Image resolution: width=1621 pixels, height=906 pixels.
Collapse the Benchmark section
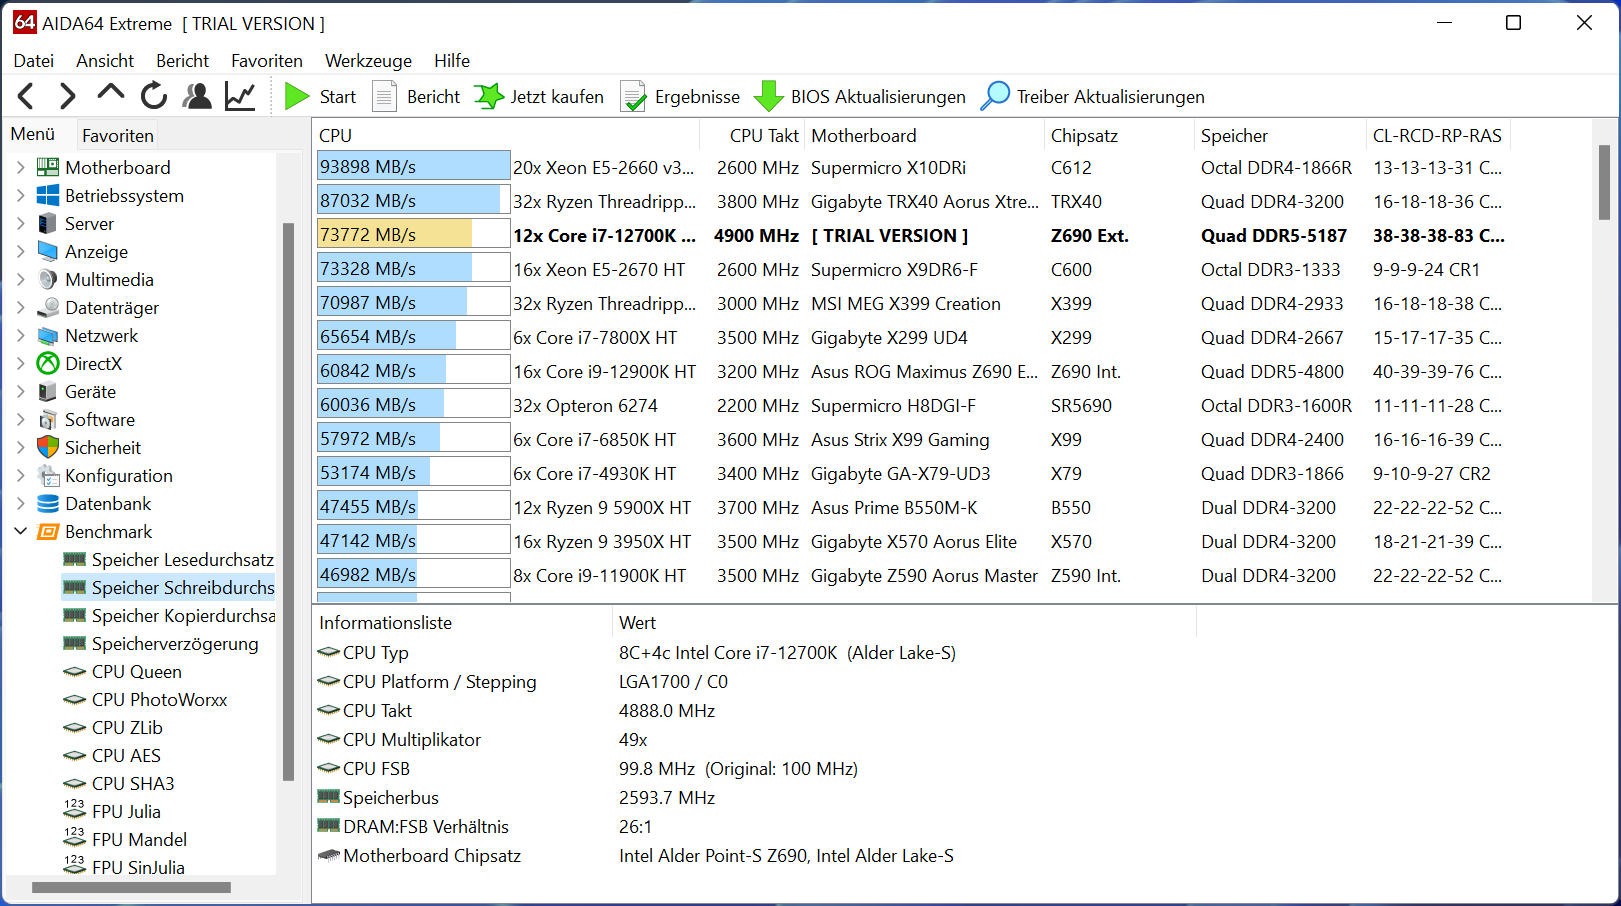21,531
